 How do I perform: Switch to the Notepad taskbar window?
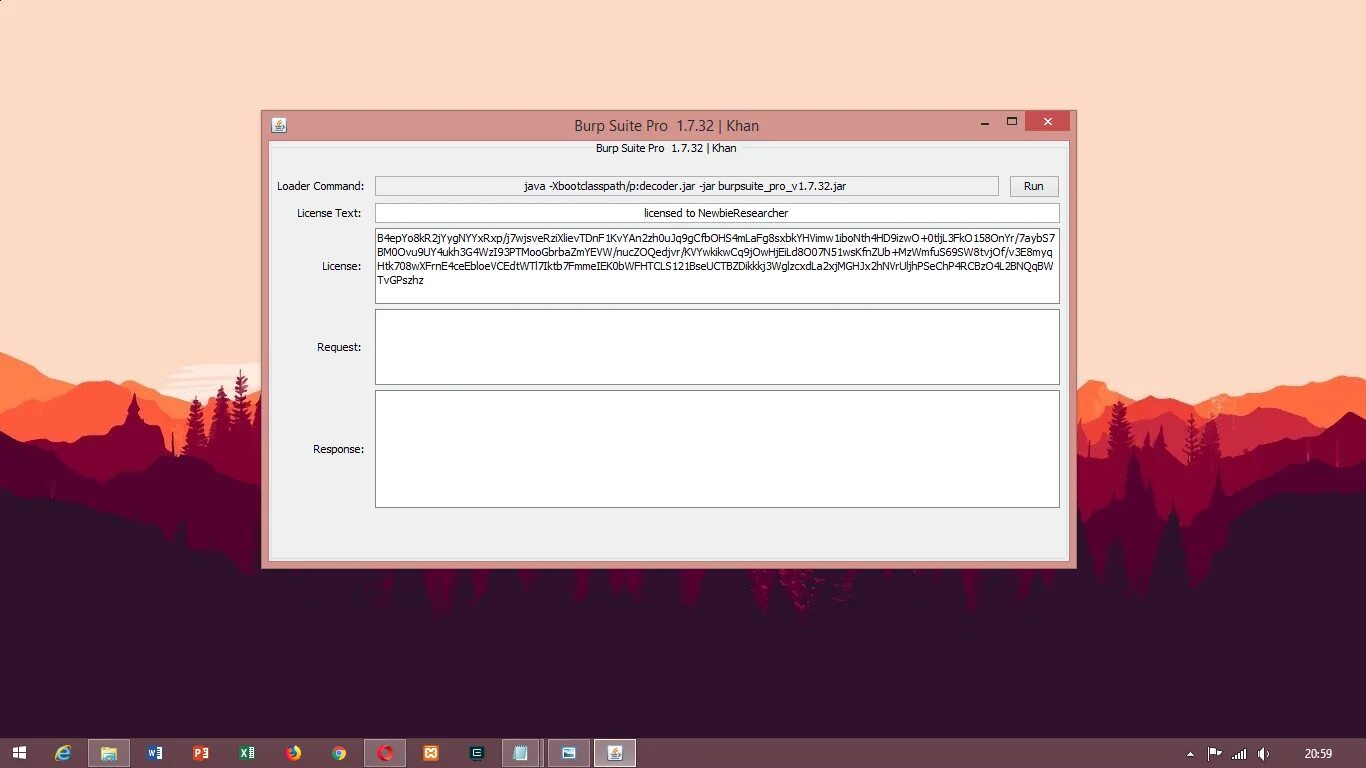(521, 753)
